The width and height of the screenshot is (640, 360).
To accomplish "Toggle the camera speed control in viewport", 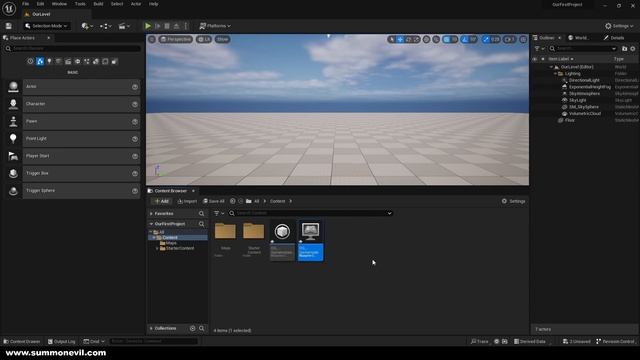I will tap(509, 39).
